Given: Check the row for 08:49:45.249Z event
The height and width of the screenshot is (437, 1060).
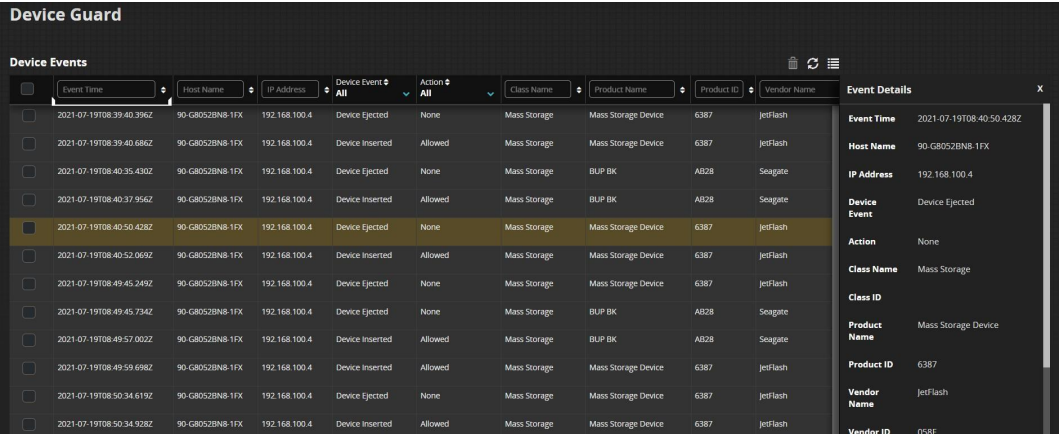Looking at the screenshot, I should (28, 284).
